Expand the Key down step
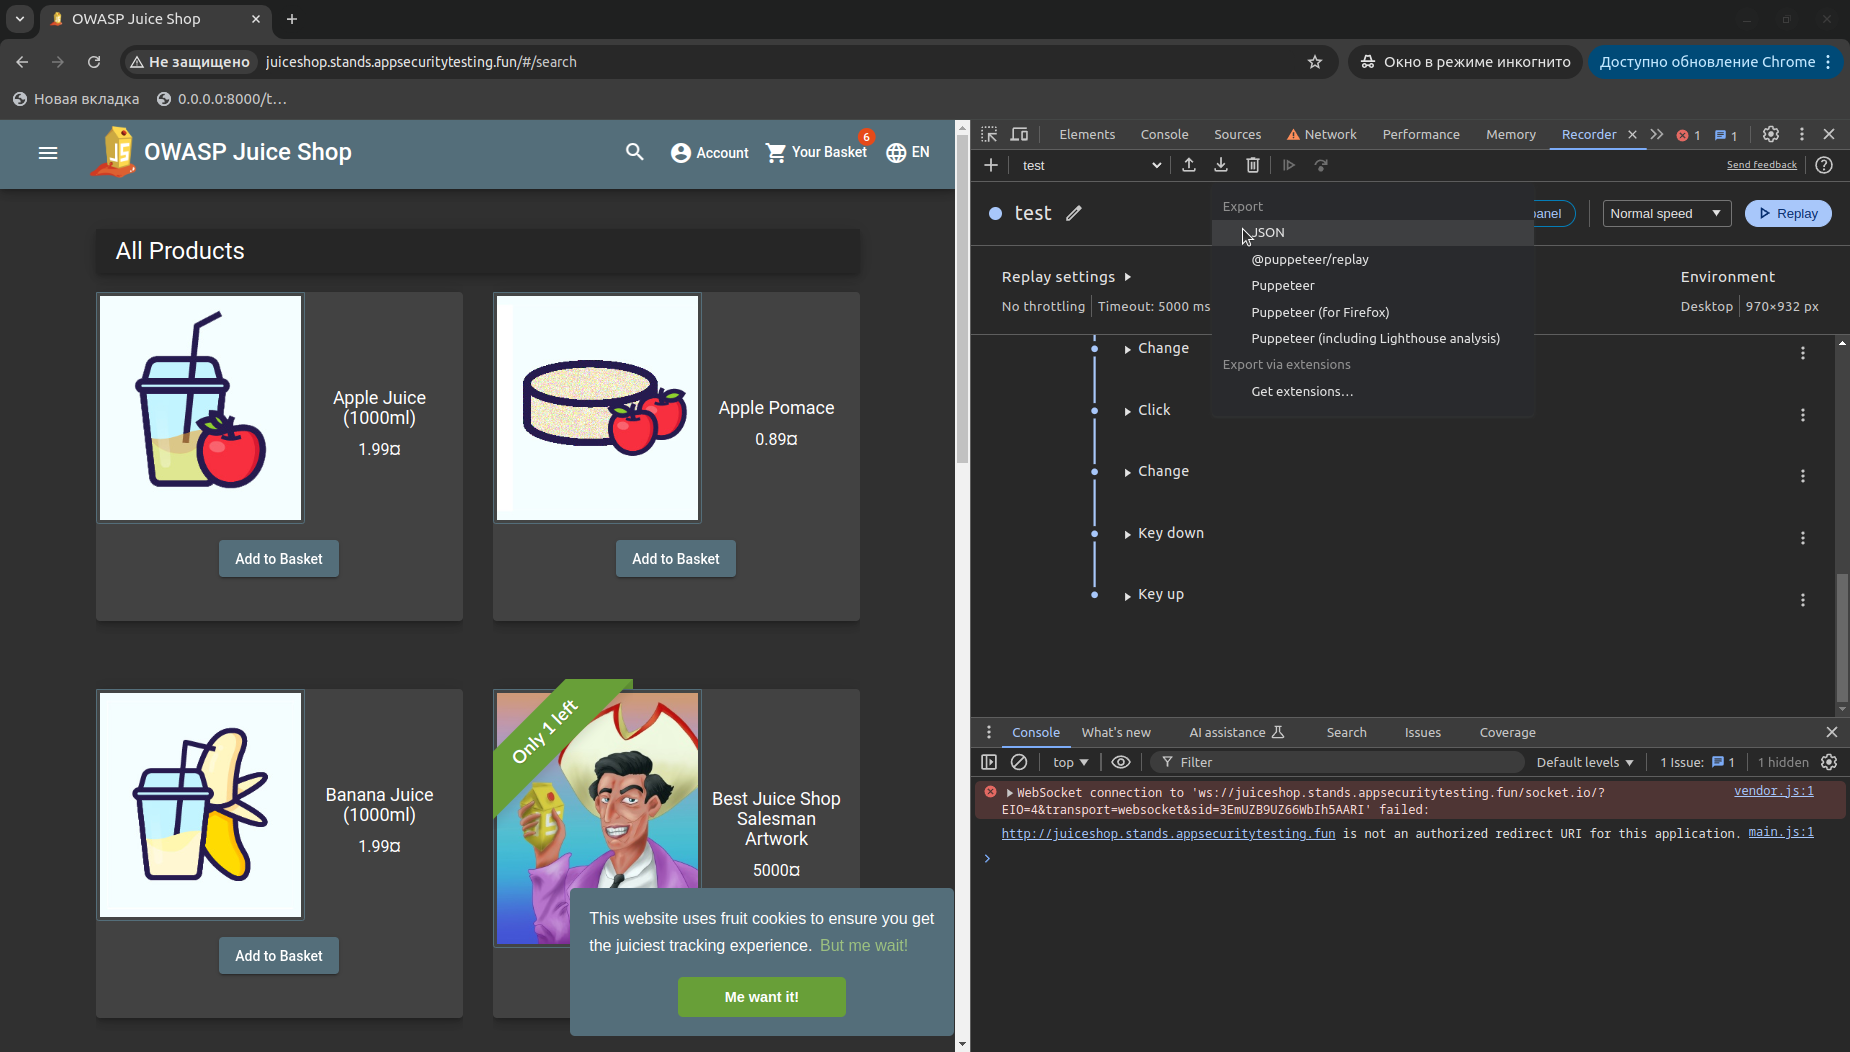This screenshot has width=1850, height=1052. [x=1128, y=534]
